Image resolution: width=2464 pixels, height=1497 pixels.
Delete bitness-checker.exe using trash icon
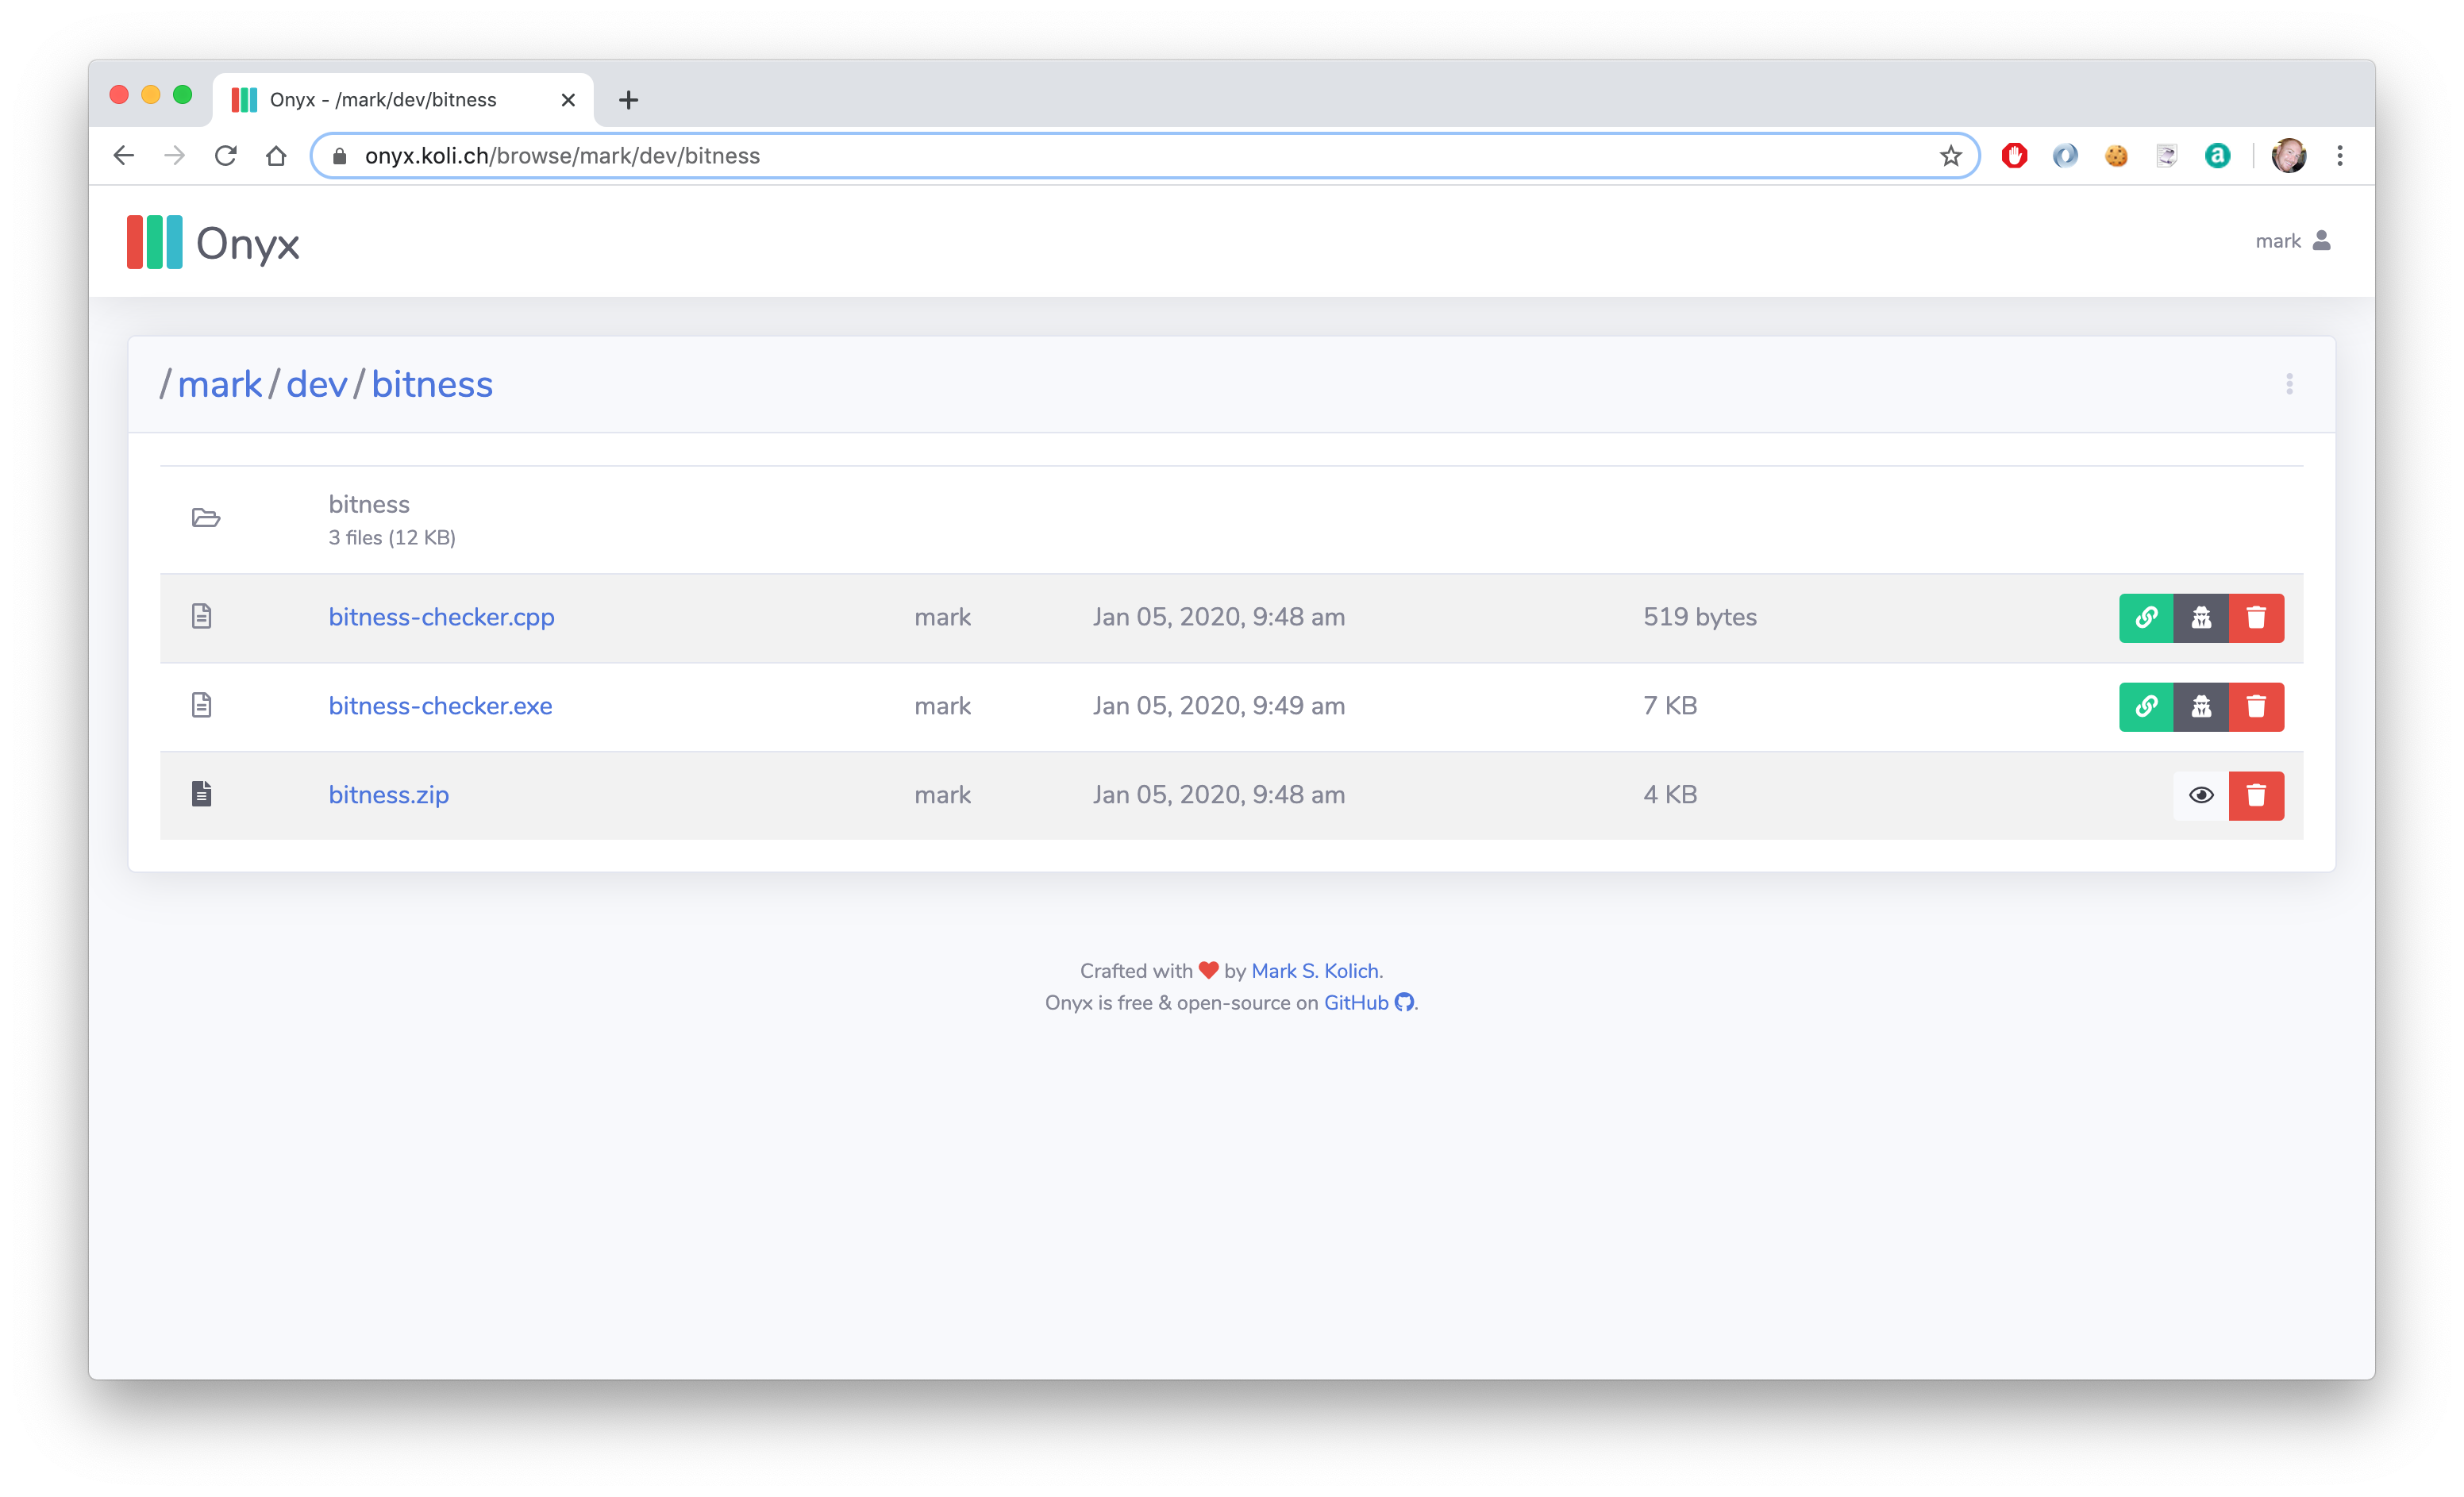pos(2256,707)
